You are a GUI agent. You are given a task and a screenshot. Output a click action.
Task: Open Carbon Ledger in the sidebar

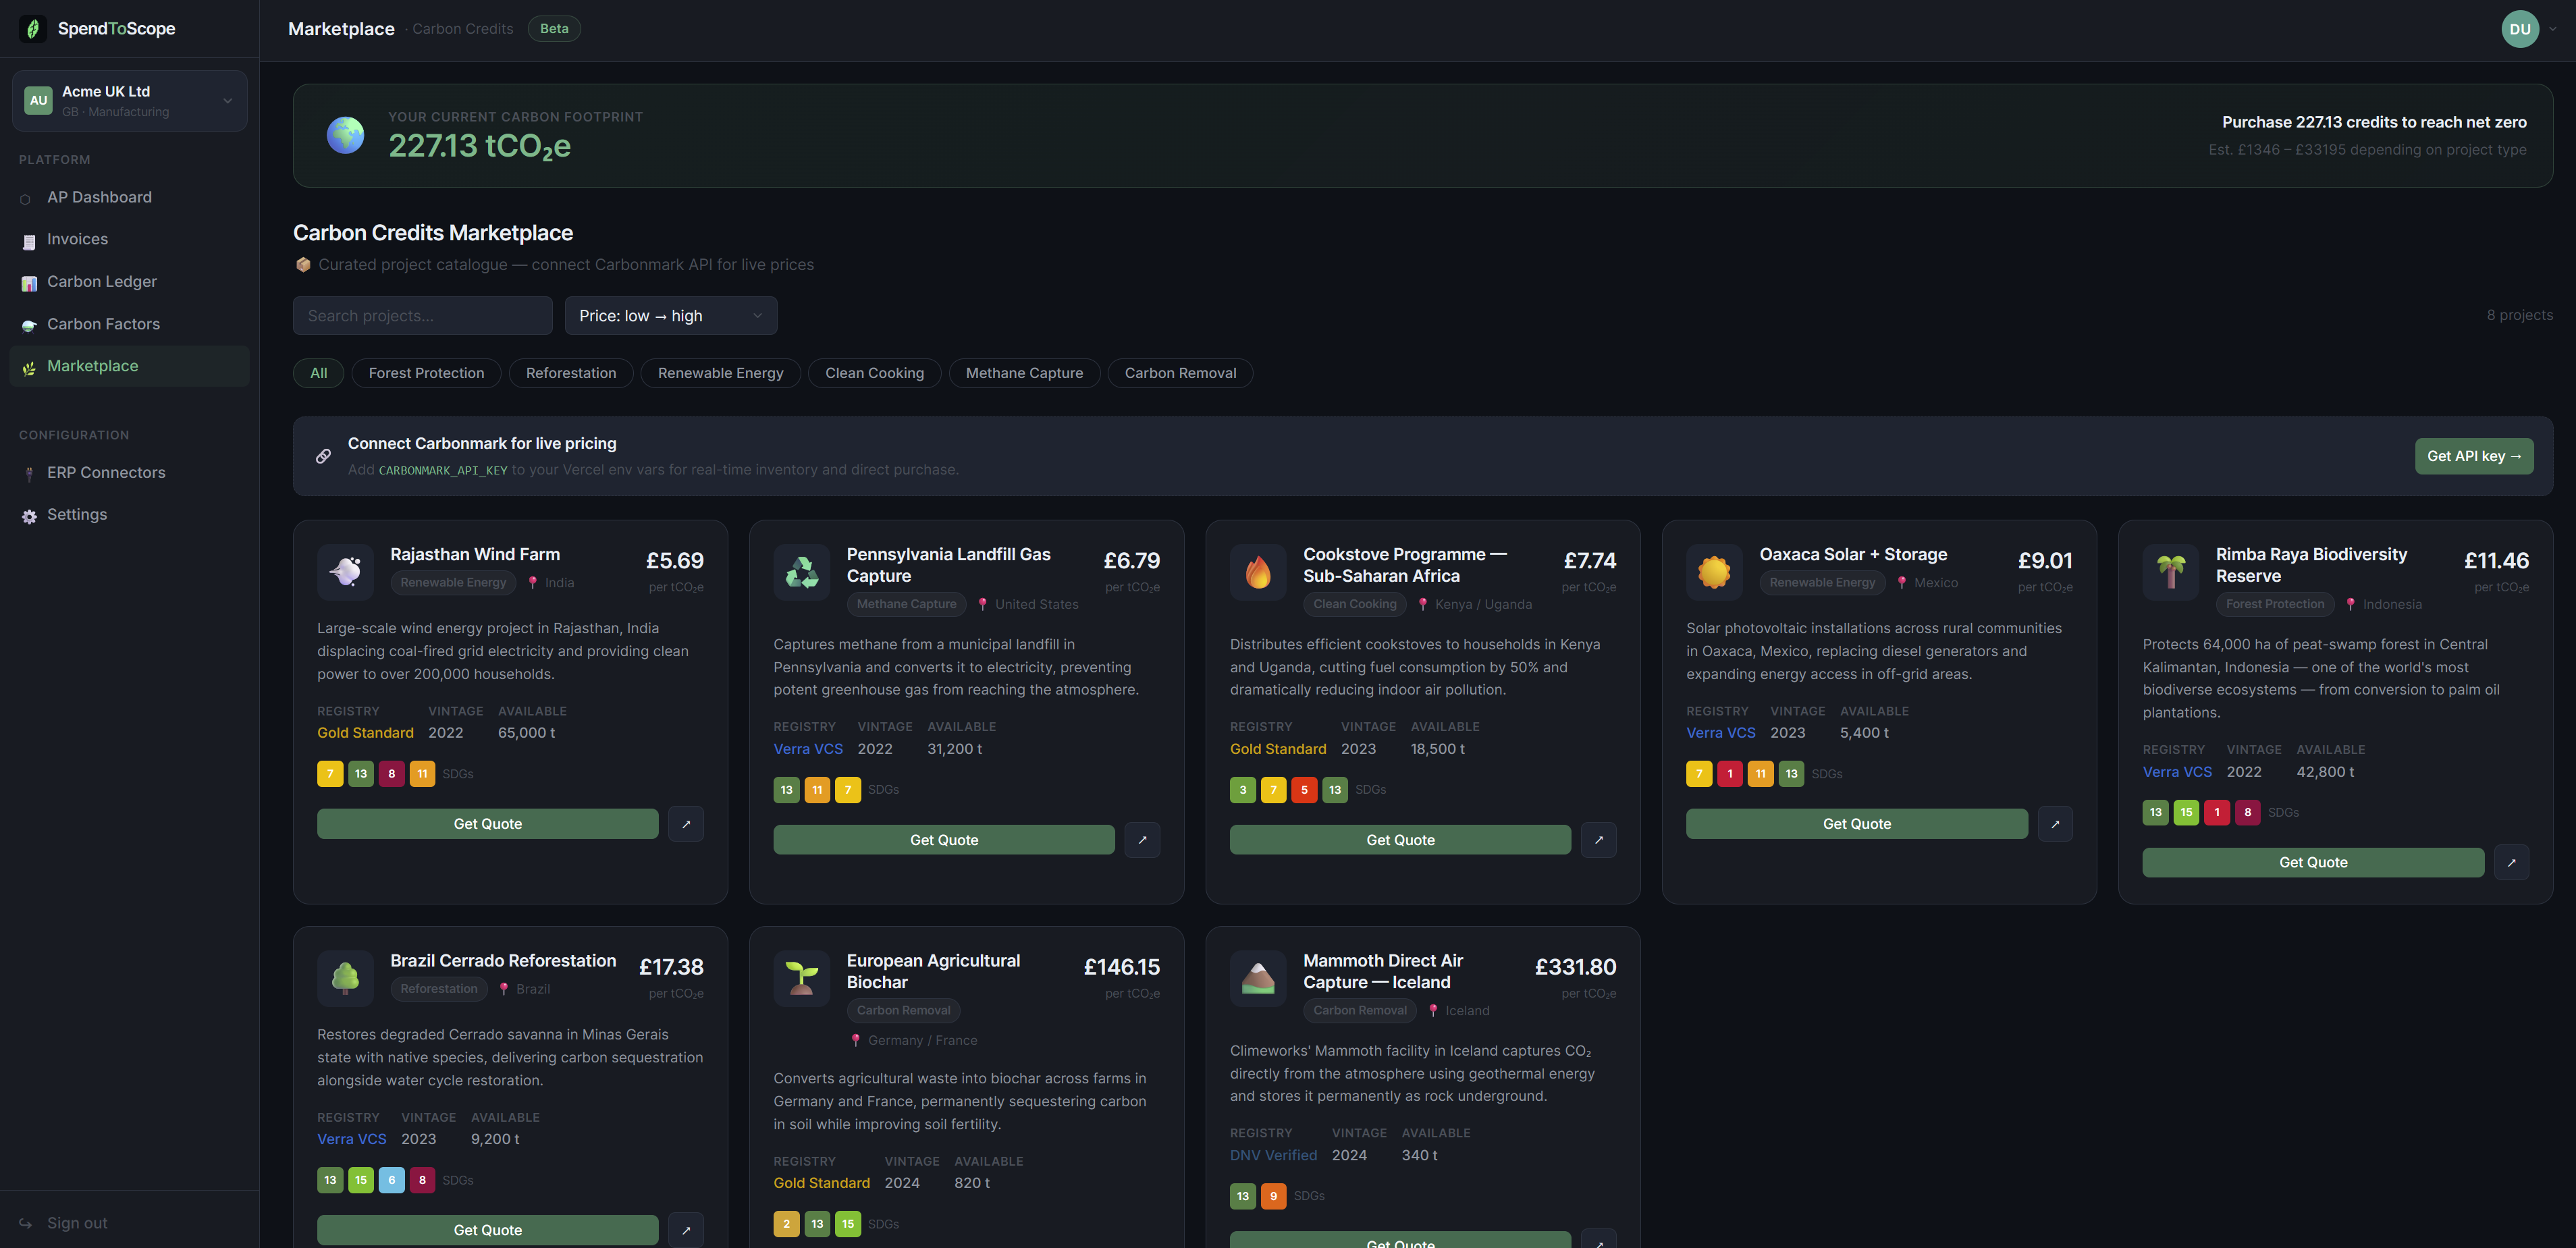click(130, 282)
